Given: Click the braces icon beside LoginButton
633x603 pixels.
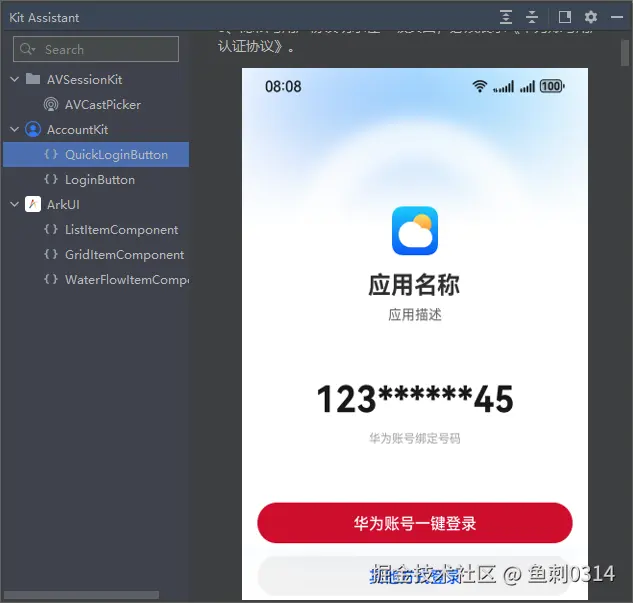Looking at the screenshot, I should pyautogui.click(x=51, y=179).
